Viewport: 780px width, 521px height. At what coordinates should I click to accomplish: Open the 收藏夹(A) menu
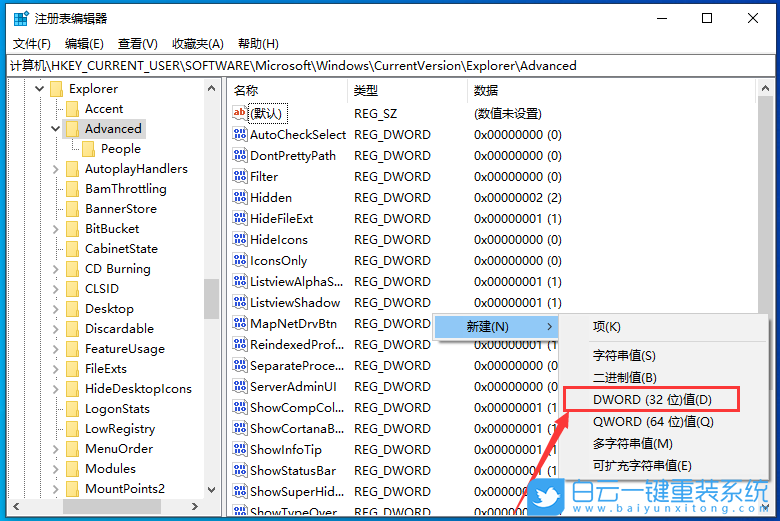tap(198, 44)
